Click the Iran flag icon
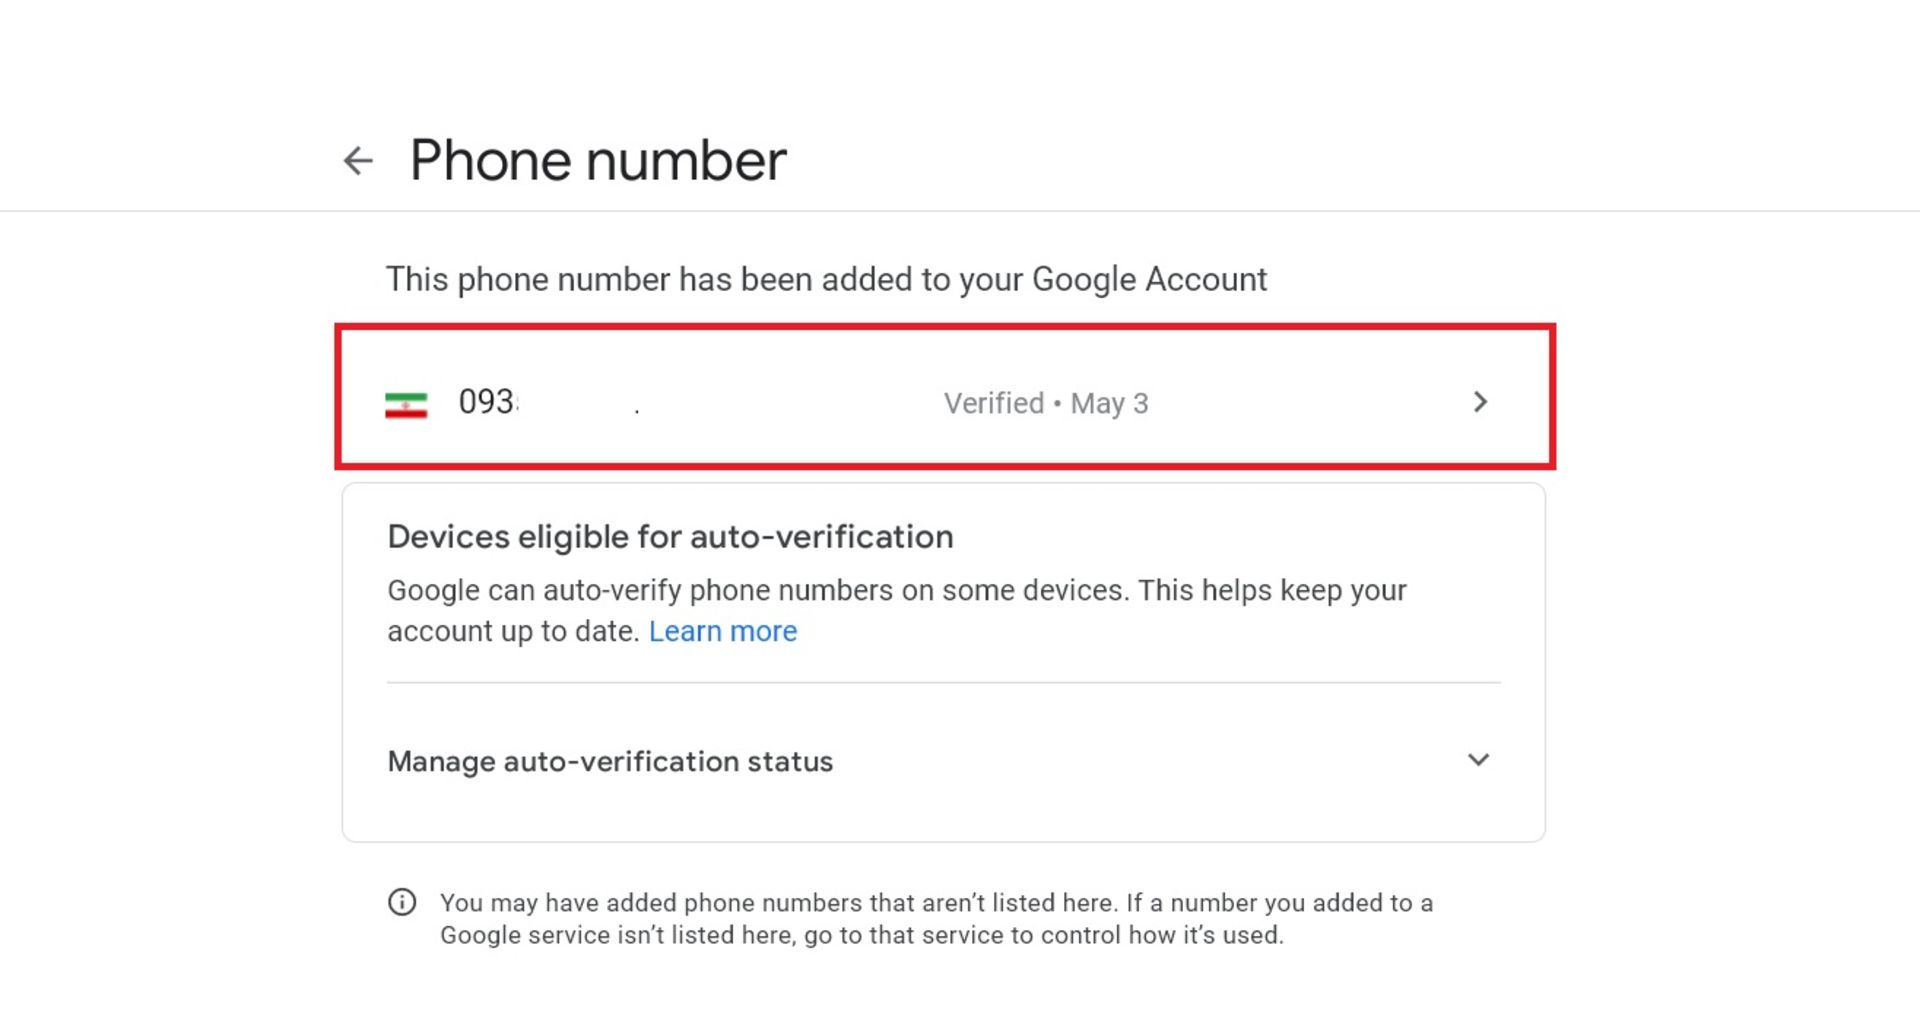Image resolution: width=1920 pixels, height=1018 pixels. click(406, 404)
